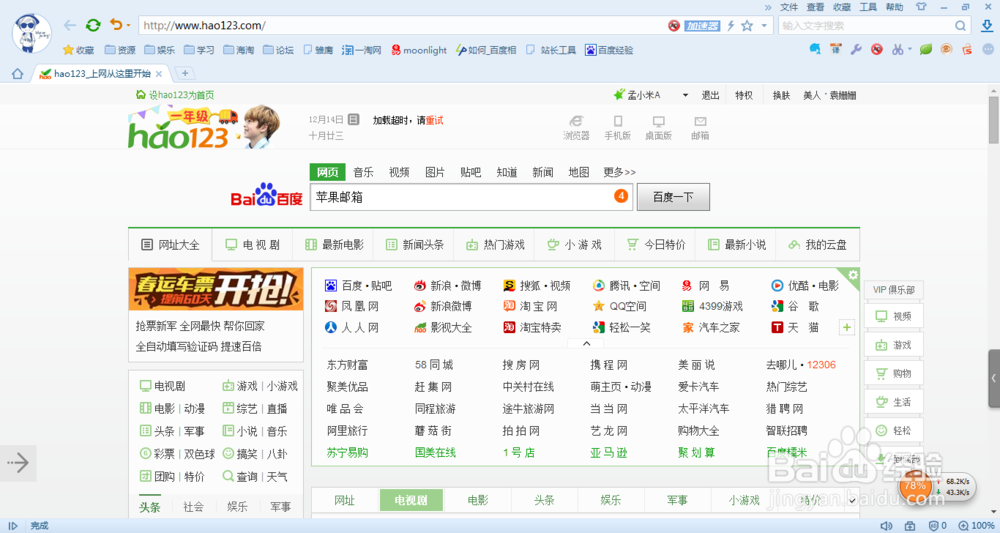This screenshot has height=533, width=1000.
Task: Click the star bookmark icon in address bar
Action: click(x=747, y=26)
